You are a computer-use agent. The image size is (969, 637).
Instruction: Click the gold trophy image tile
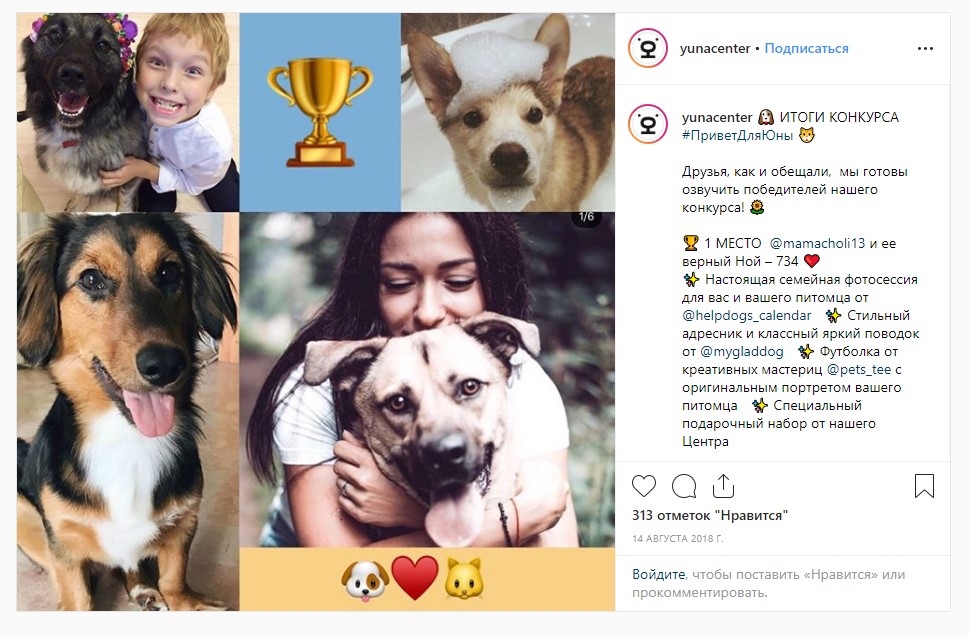point(320,112)
